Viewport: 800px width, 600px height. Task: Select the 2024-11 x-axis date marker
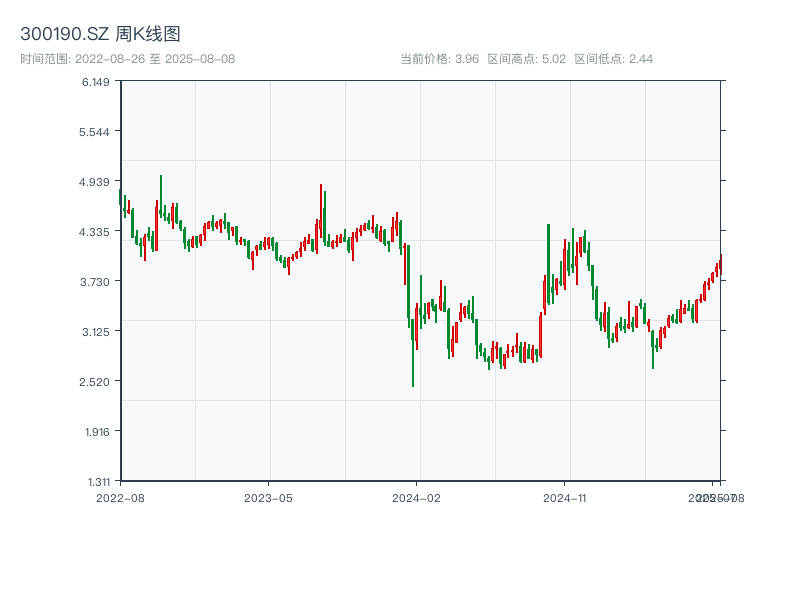click(565, 497)
